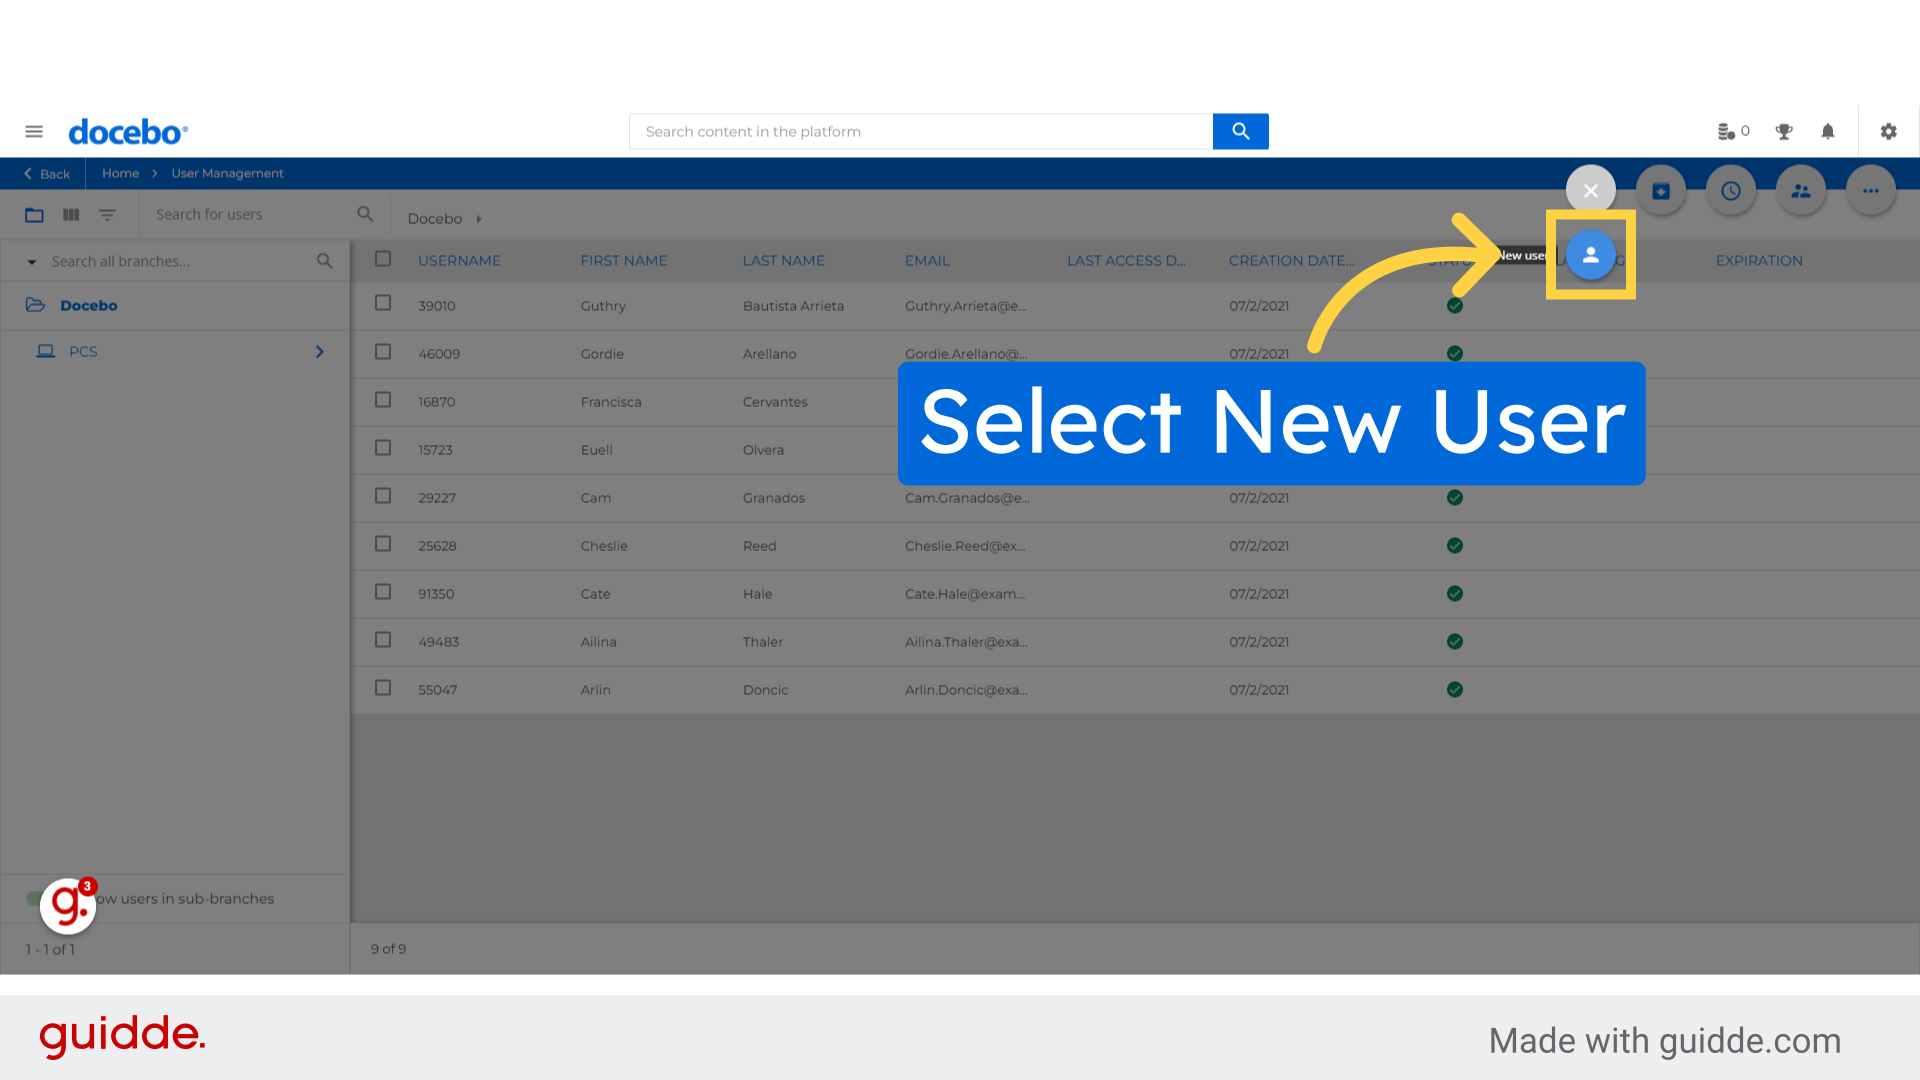
Task: Click the gamification trophy icon
Action: [x=1783, y=131]
